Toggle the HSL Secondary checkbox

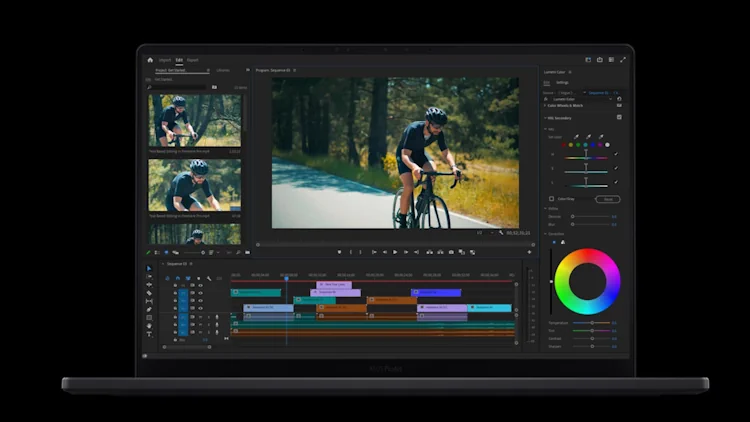pyautogui.click(x=619, y=117)
